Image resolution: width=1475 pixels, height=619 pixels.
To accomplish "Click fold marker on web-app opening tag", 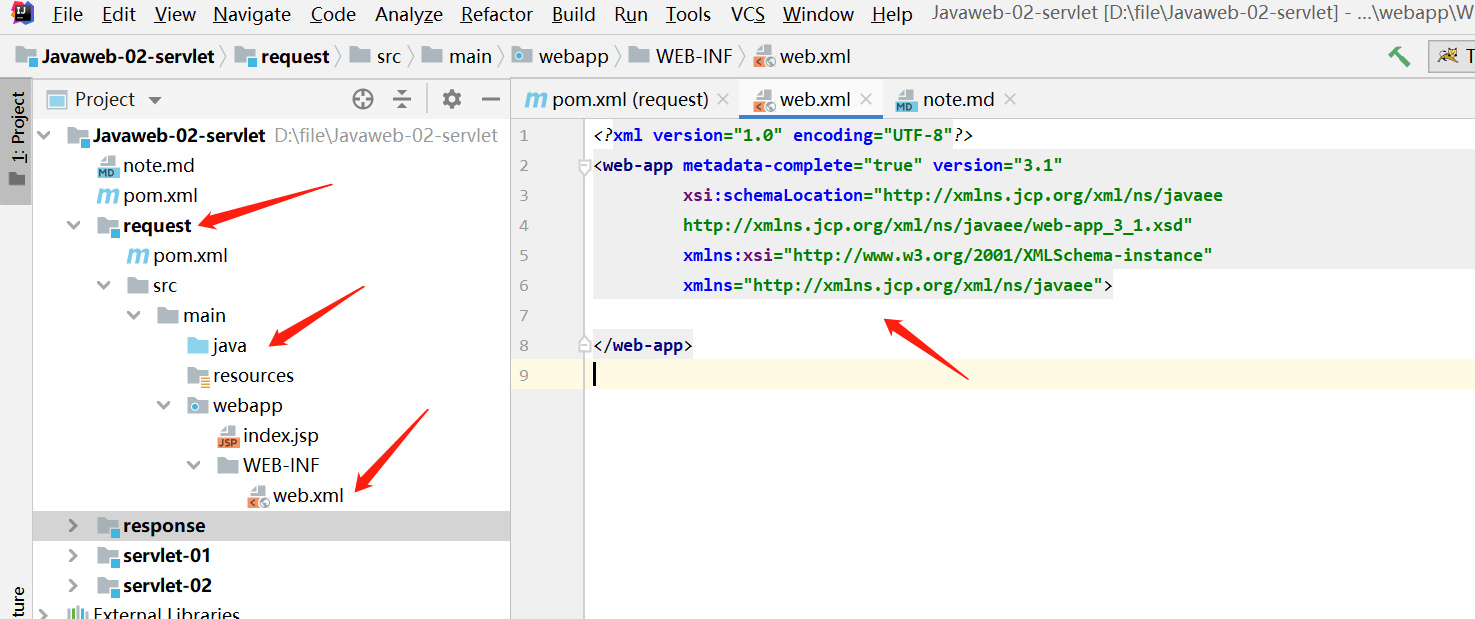I will (x=585, y=167).
